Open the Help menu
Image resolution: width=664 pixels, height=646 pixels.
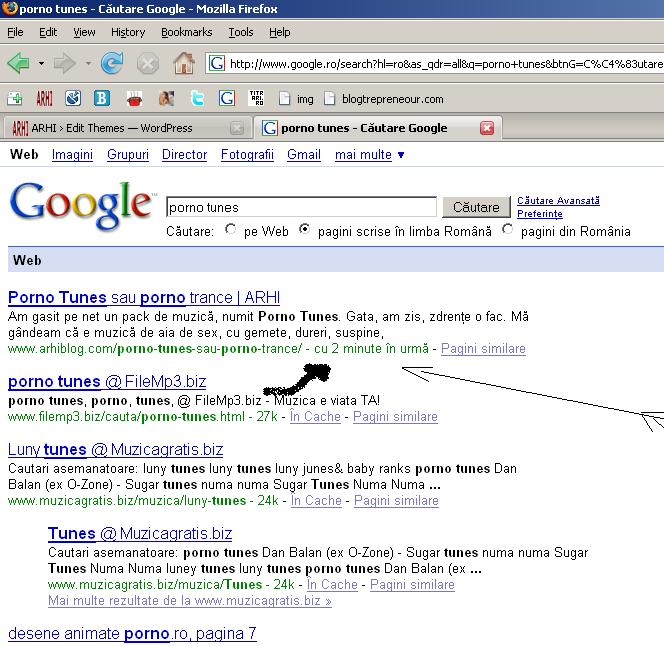tap(279, 32)
